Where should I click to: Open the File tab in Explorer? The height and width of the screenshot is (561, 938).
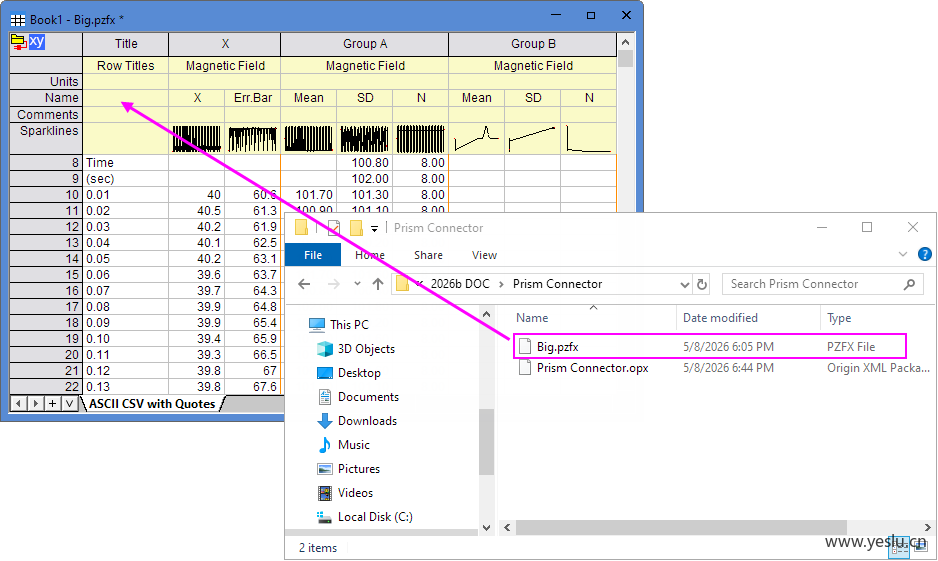(x=313, y=255)
